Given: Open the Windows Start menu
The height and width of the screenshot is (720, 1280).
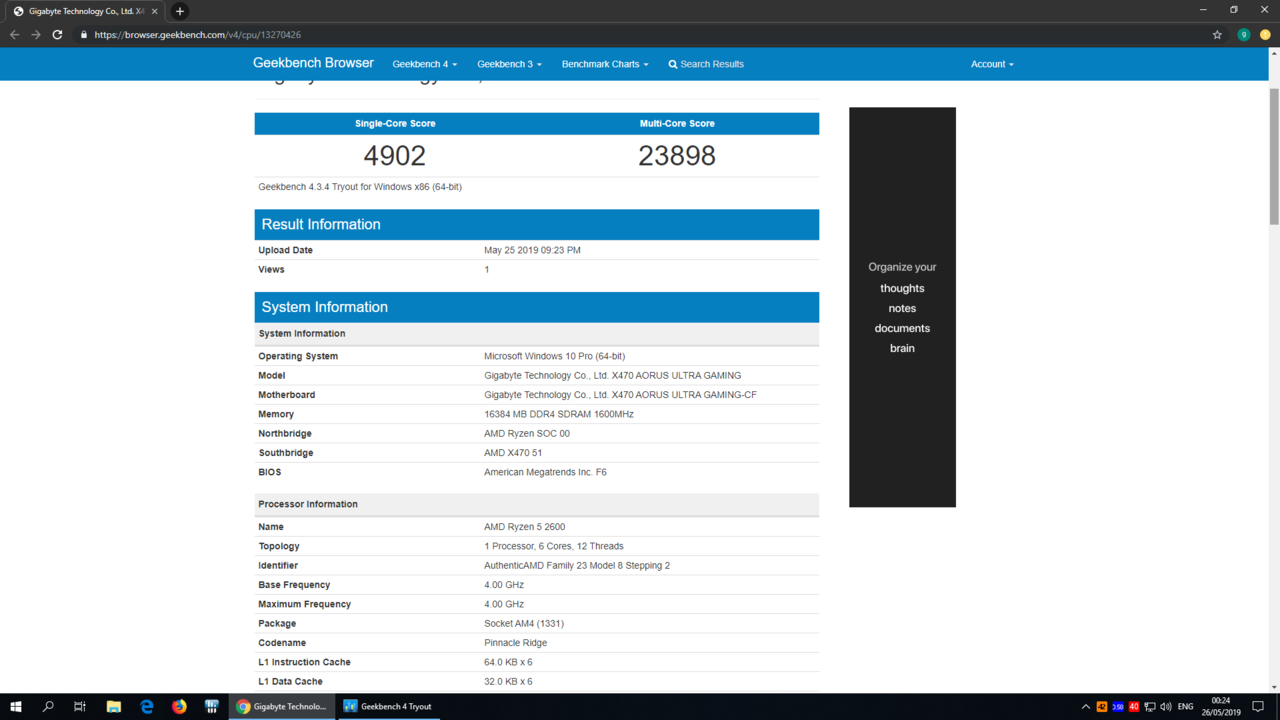Looking at the screenshot, I should click(x=15, y=706).
